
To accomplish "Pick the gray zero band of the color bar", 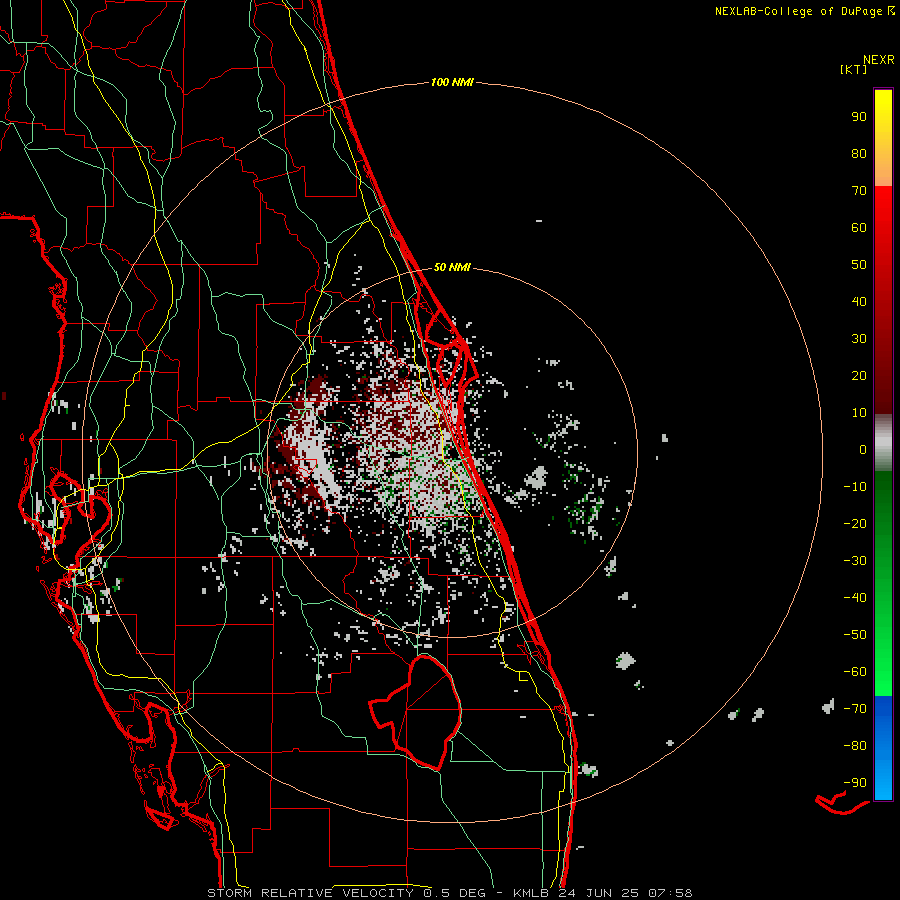I will [883, 443].
